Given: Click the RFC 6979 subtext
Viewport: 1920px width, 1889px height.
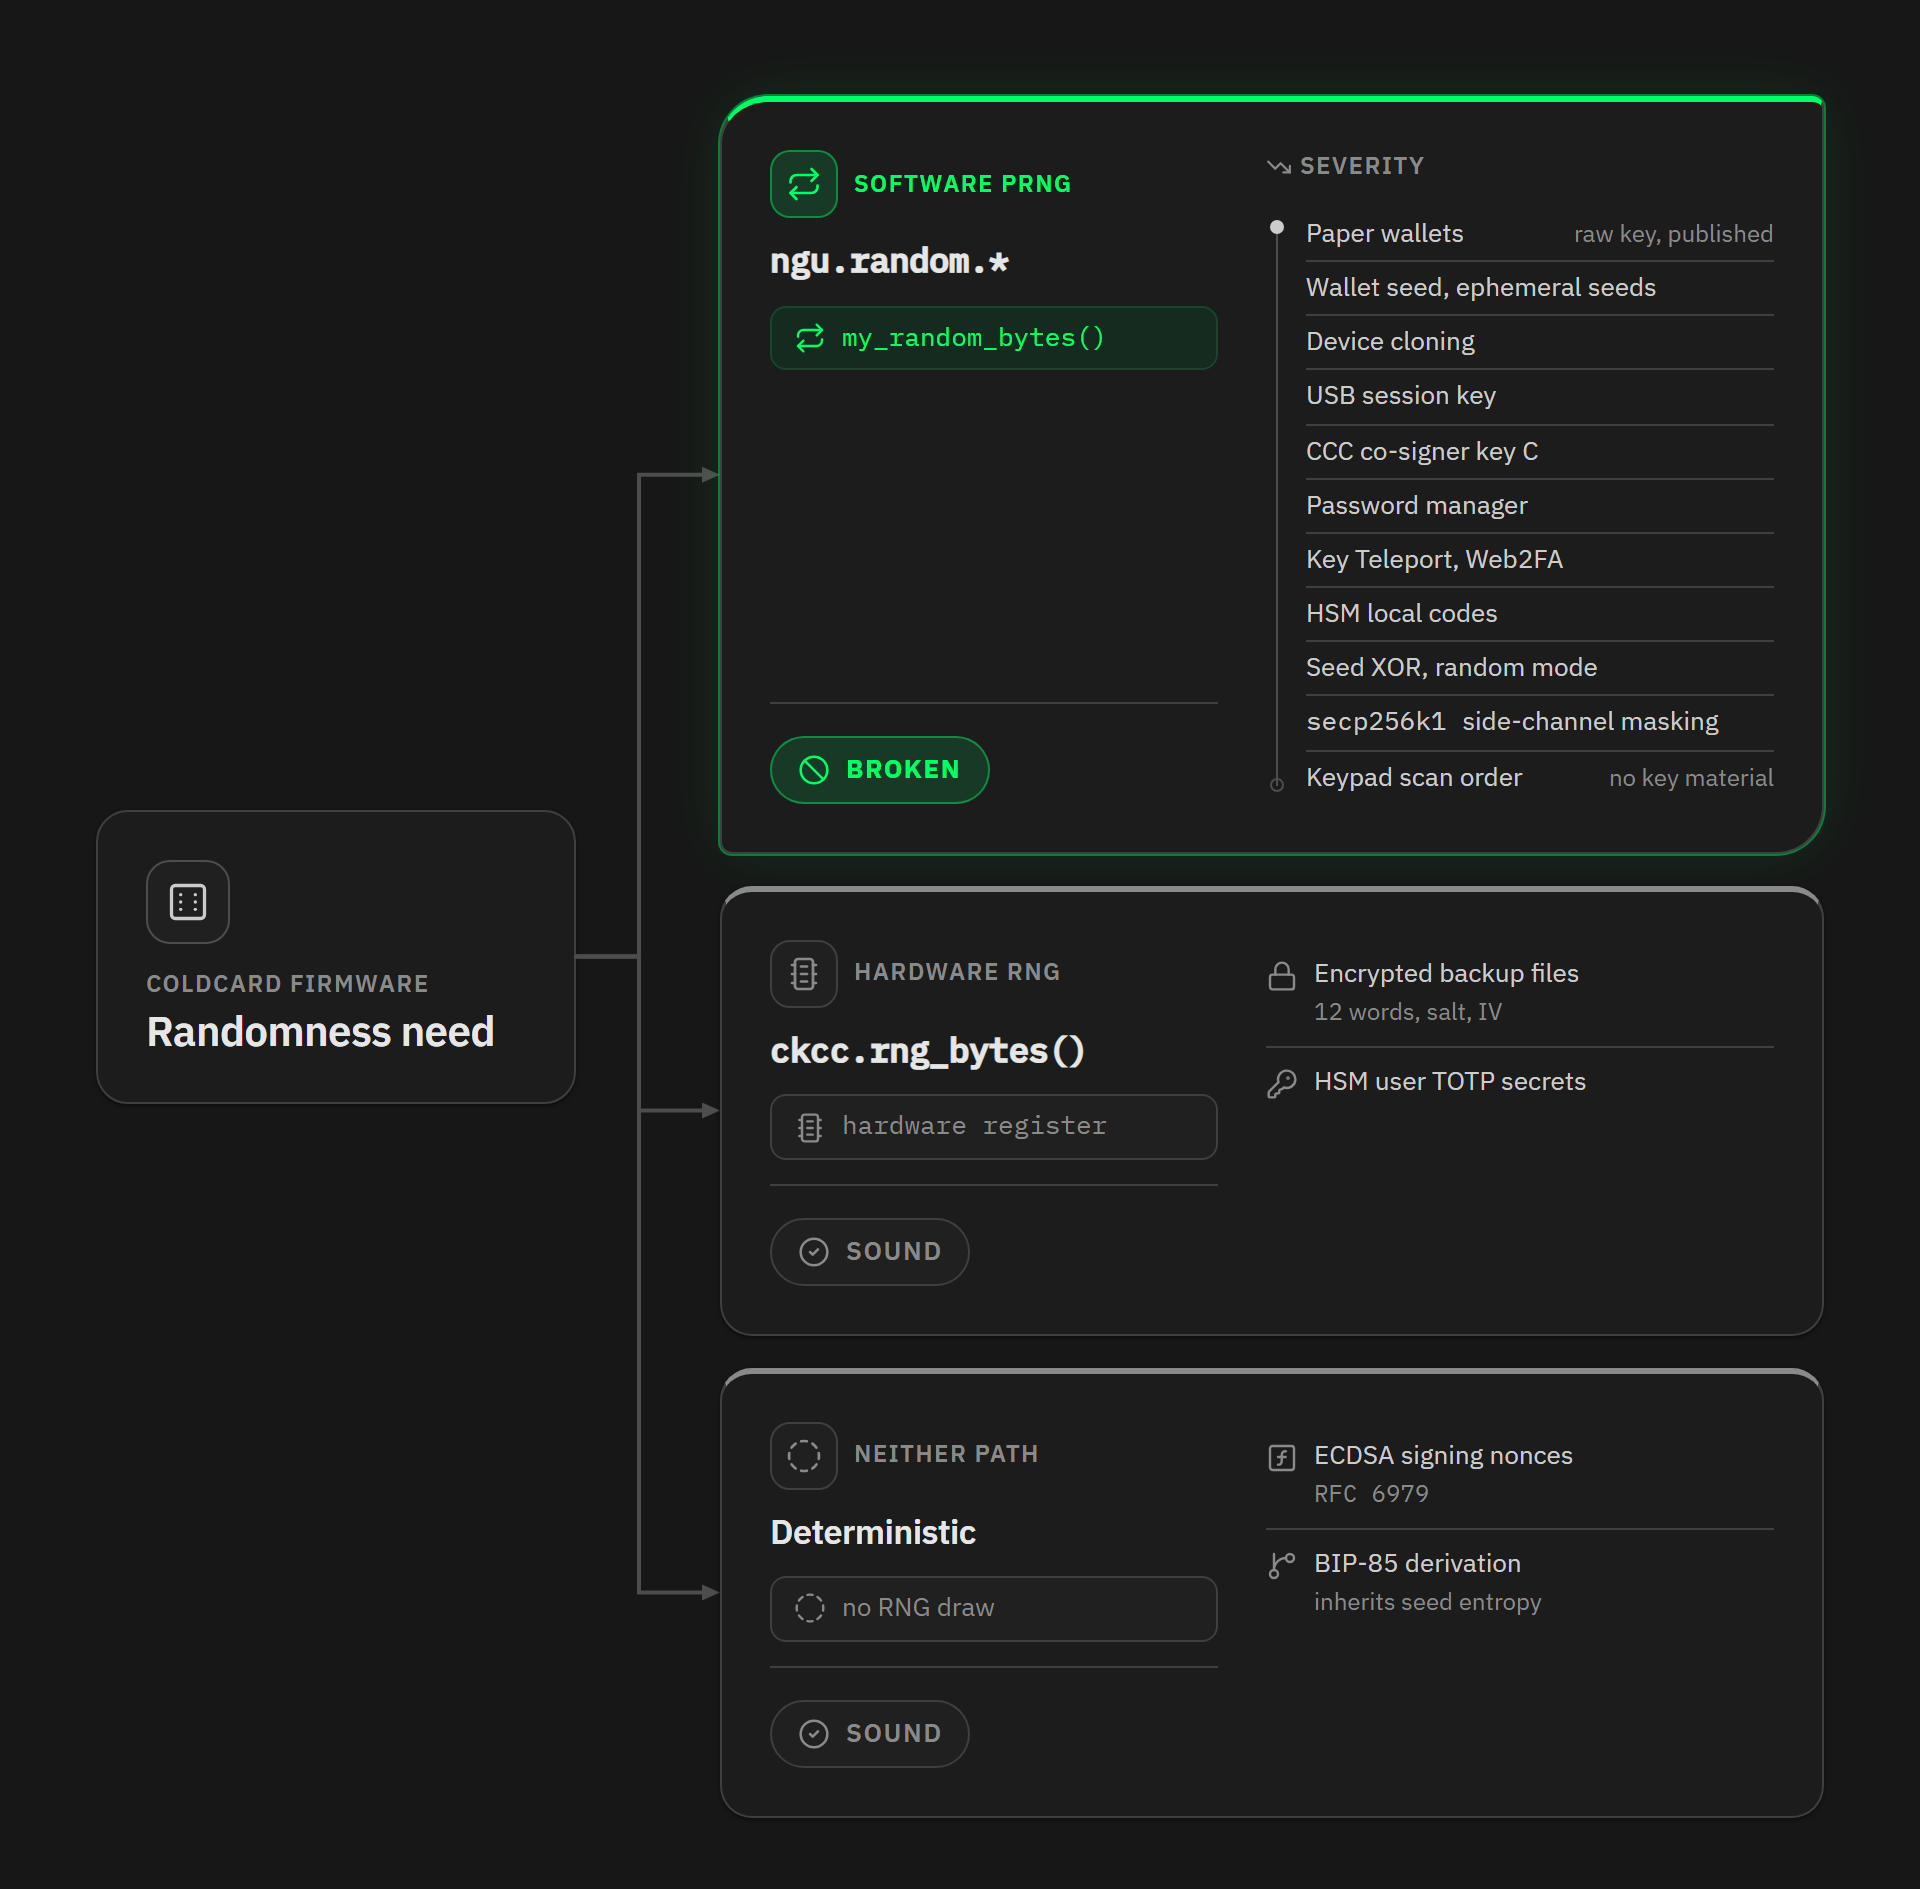Looking at the screenshot, I should (1371, 1494).
